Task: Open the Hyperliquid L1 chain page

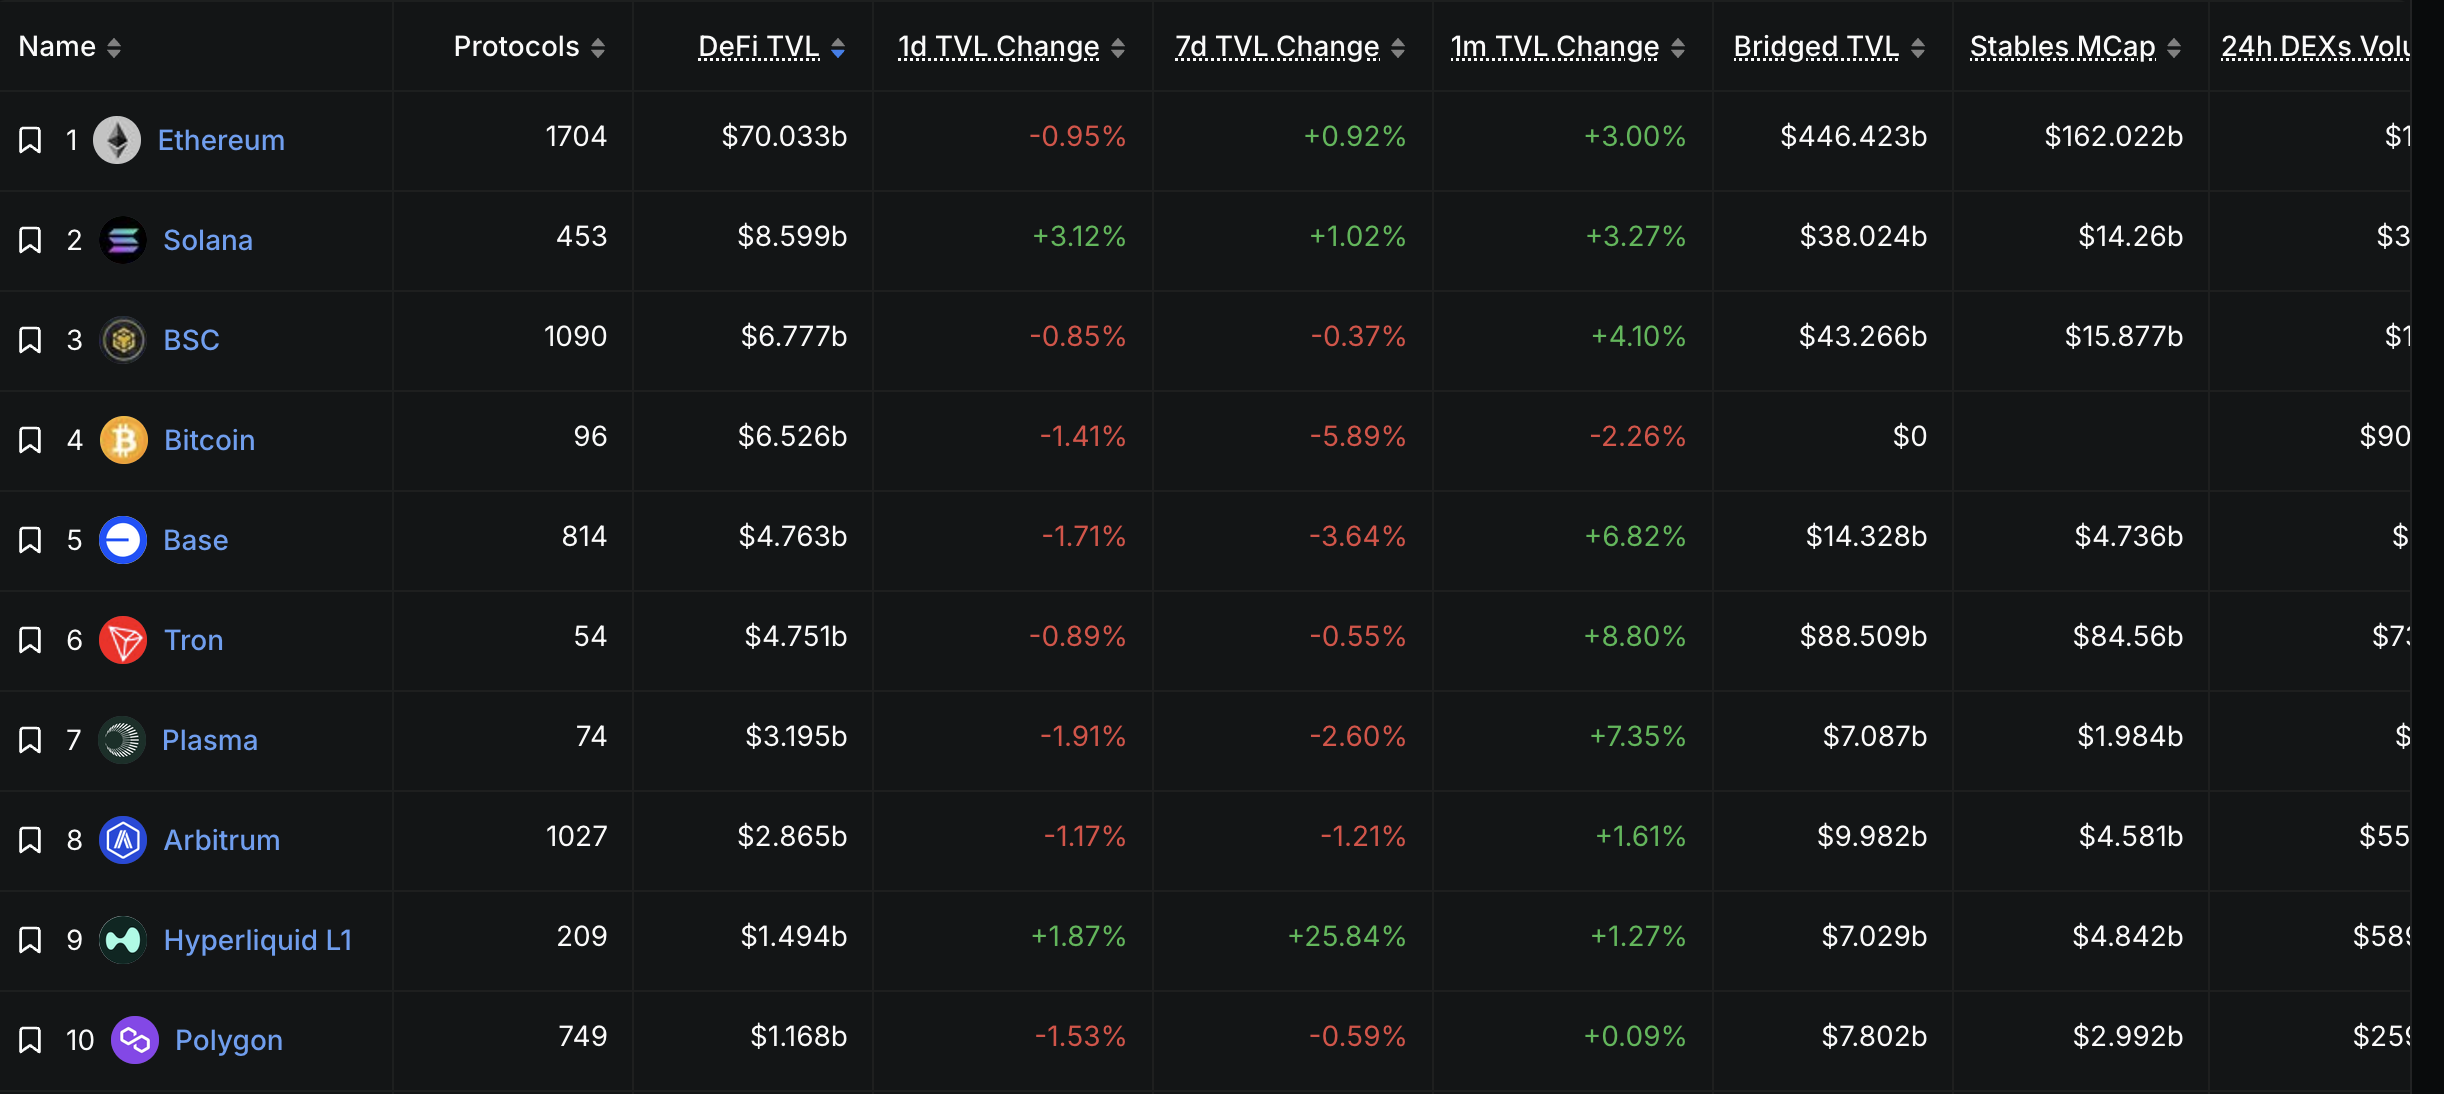Action: [258, 940]
